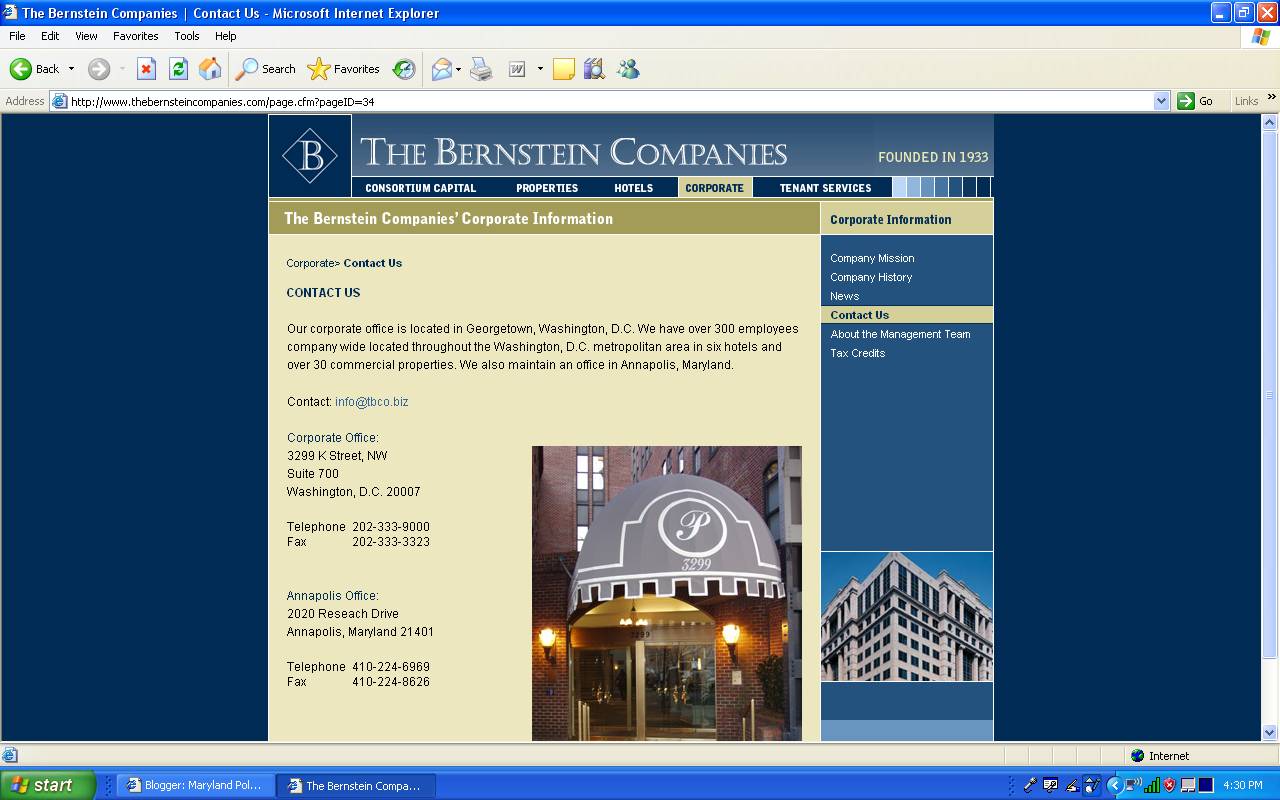Switch to Blogger: Maryland Pol... taskbar window
Viewport: 1280px width, 800px height.
(x=195, y=786)
